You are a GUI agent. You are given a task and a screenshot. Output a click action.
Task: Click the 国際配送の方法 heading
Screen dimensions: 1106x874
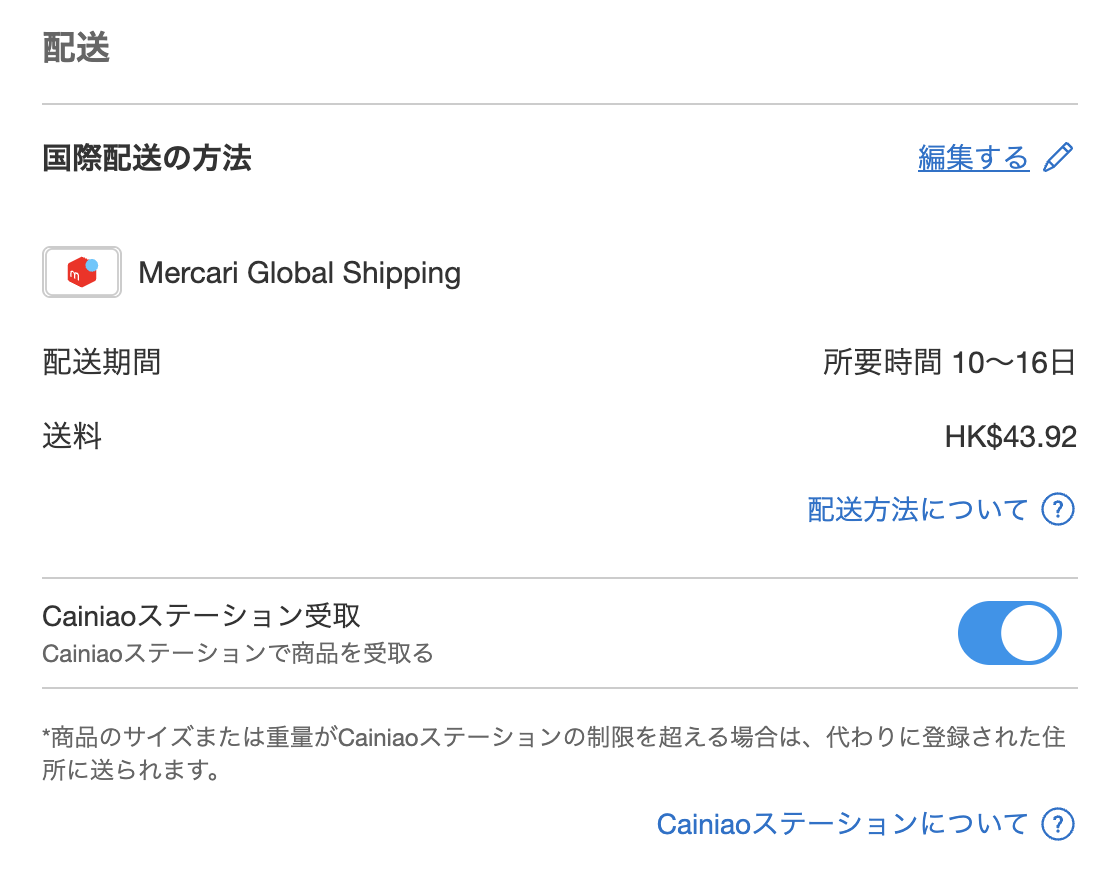point(147,157)
